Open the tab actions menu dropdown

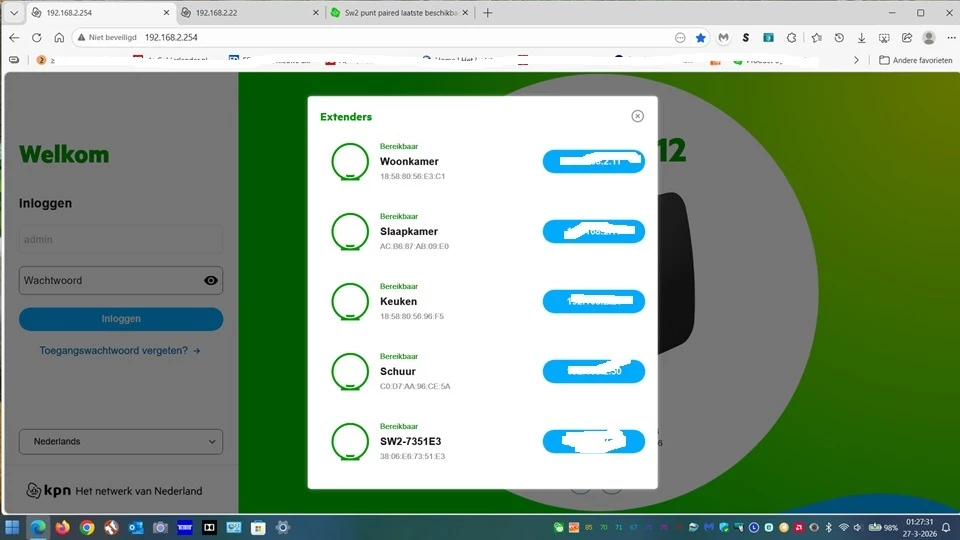[13, 13]
